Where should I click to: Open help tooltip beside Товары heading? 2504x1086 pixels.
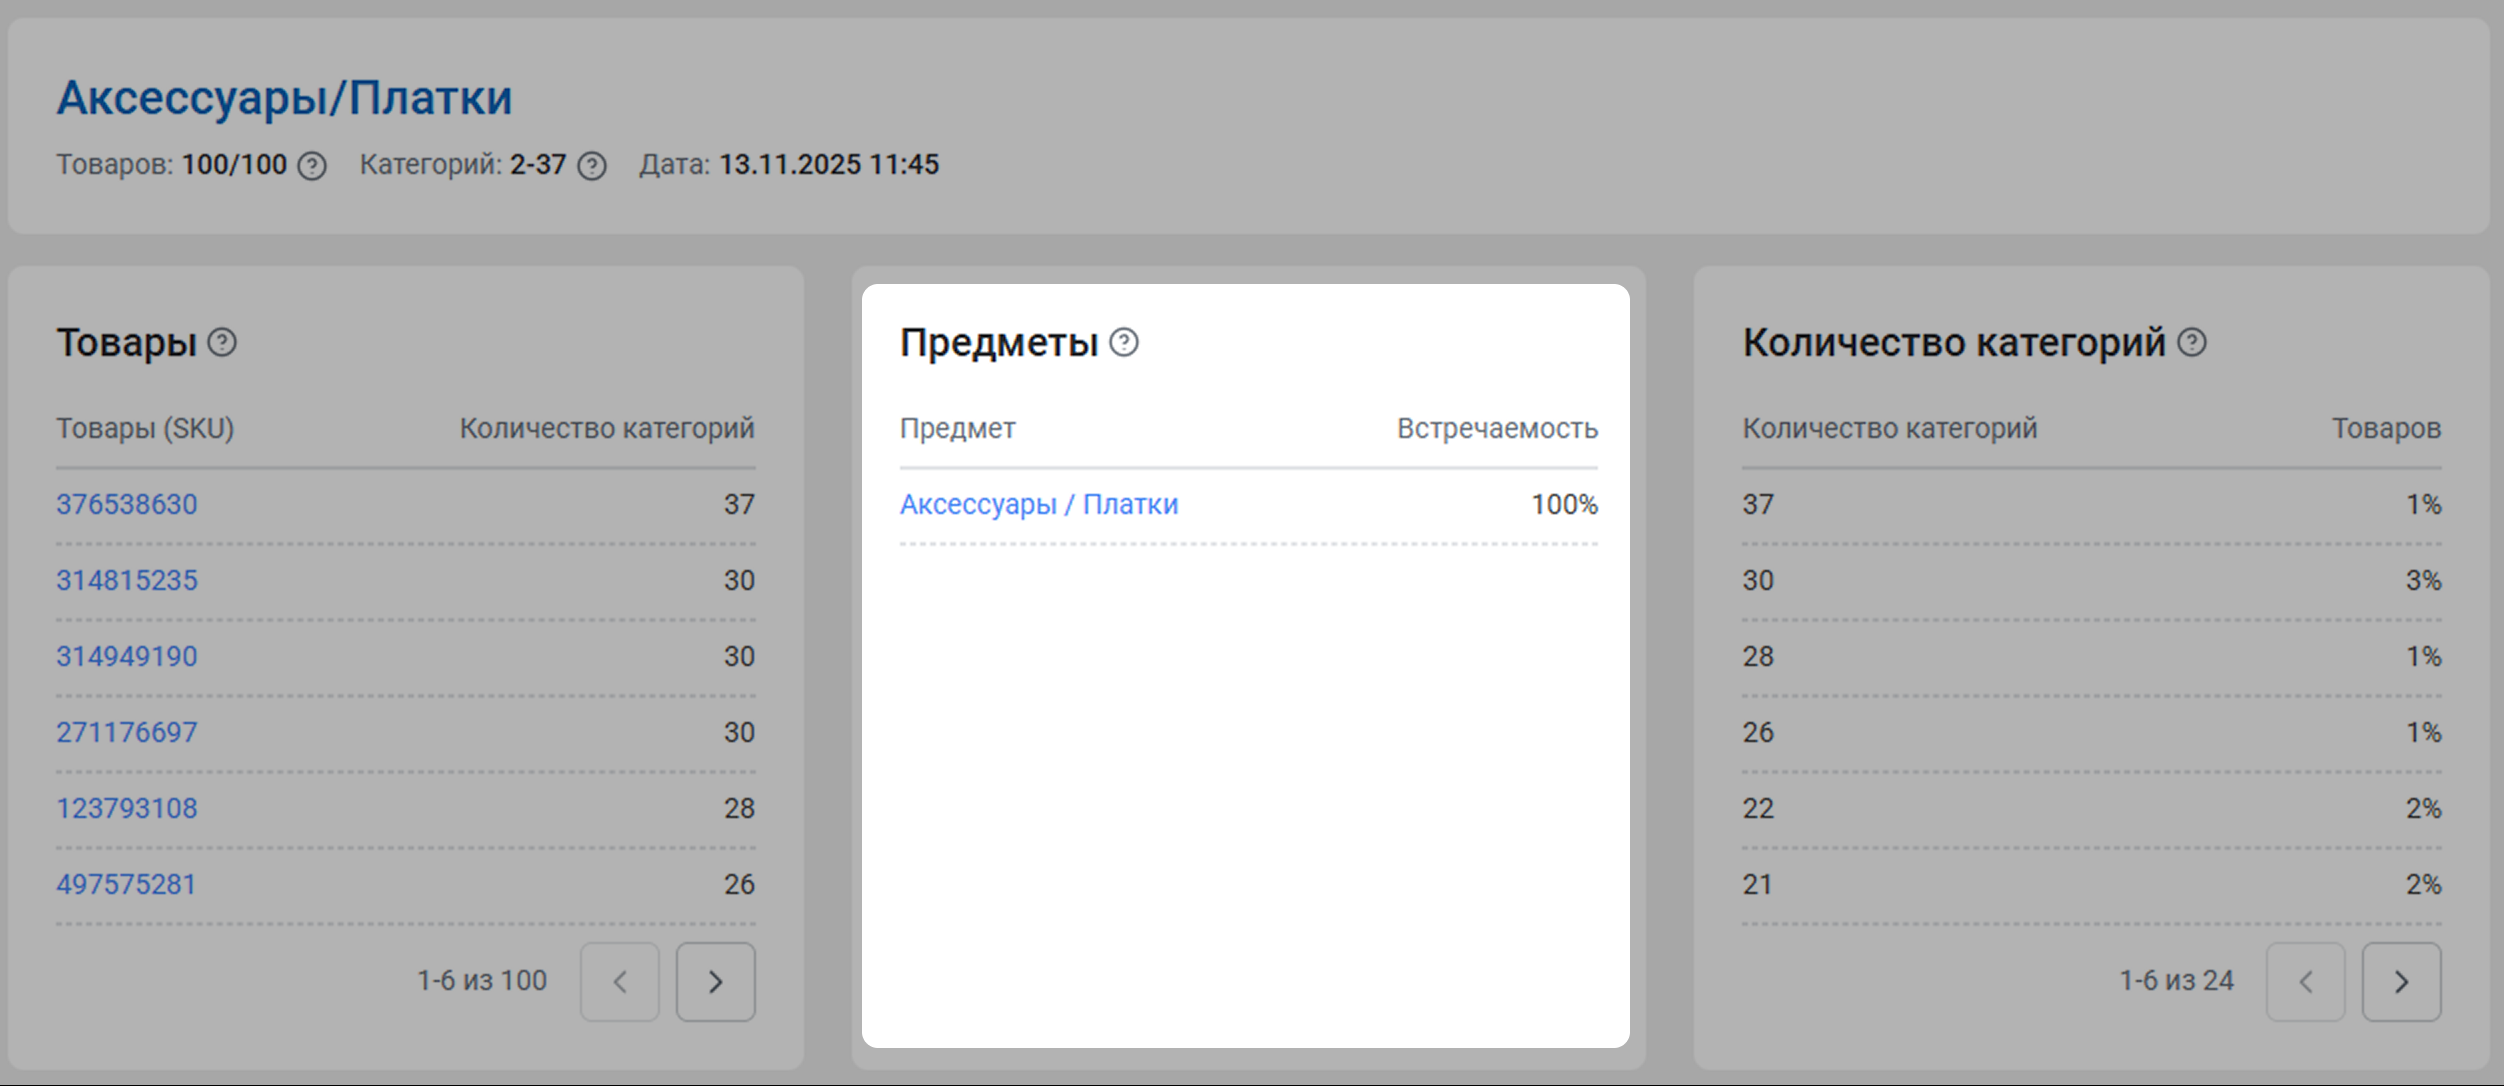222,343
